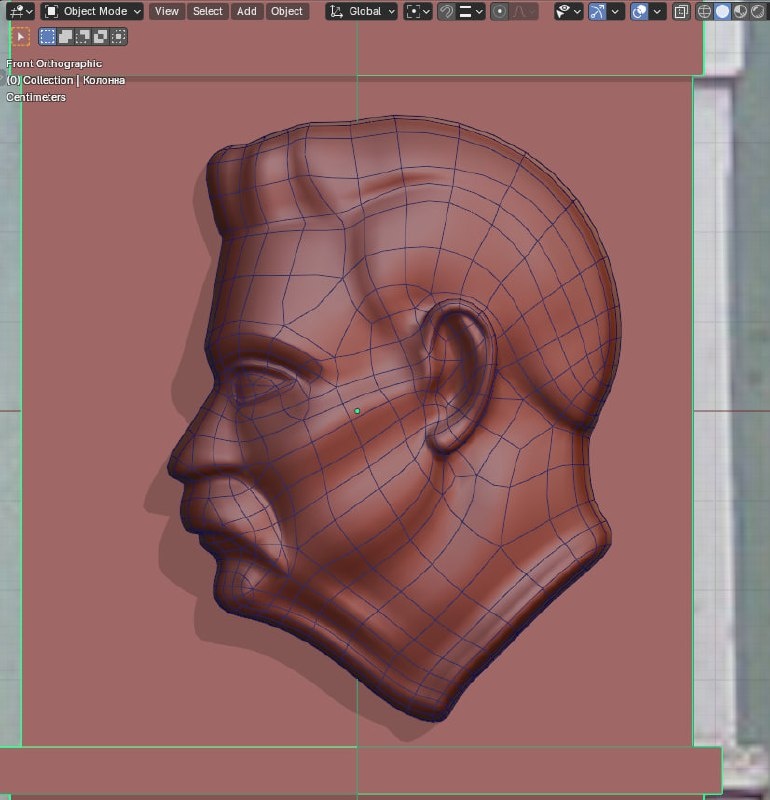
Task: Open the editor type selector
Action: [21, 11]
